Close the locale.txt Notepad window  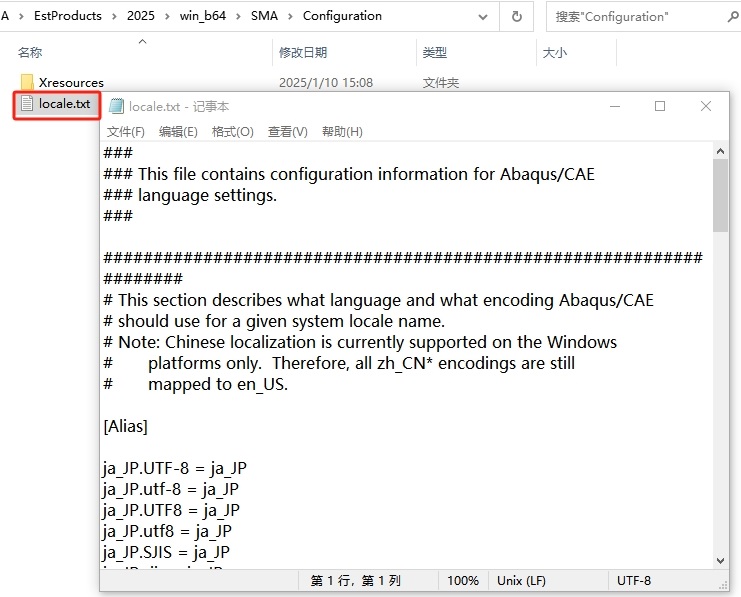coord(706,106)
